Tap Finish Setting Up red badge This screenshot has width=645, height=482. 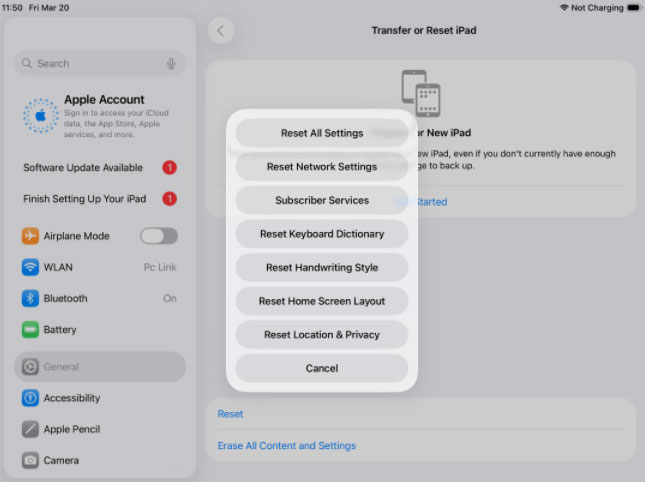[169, 199]
